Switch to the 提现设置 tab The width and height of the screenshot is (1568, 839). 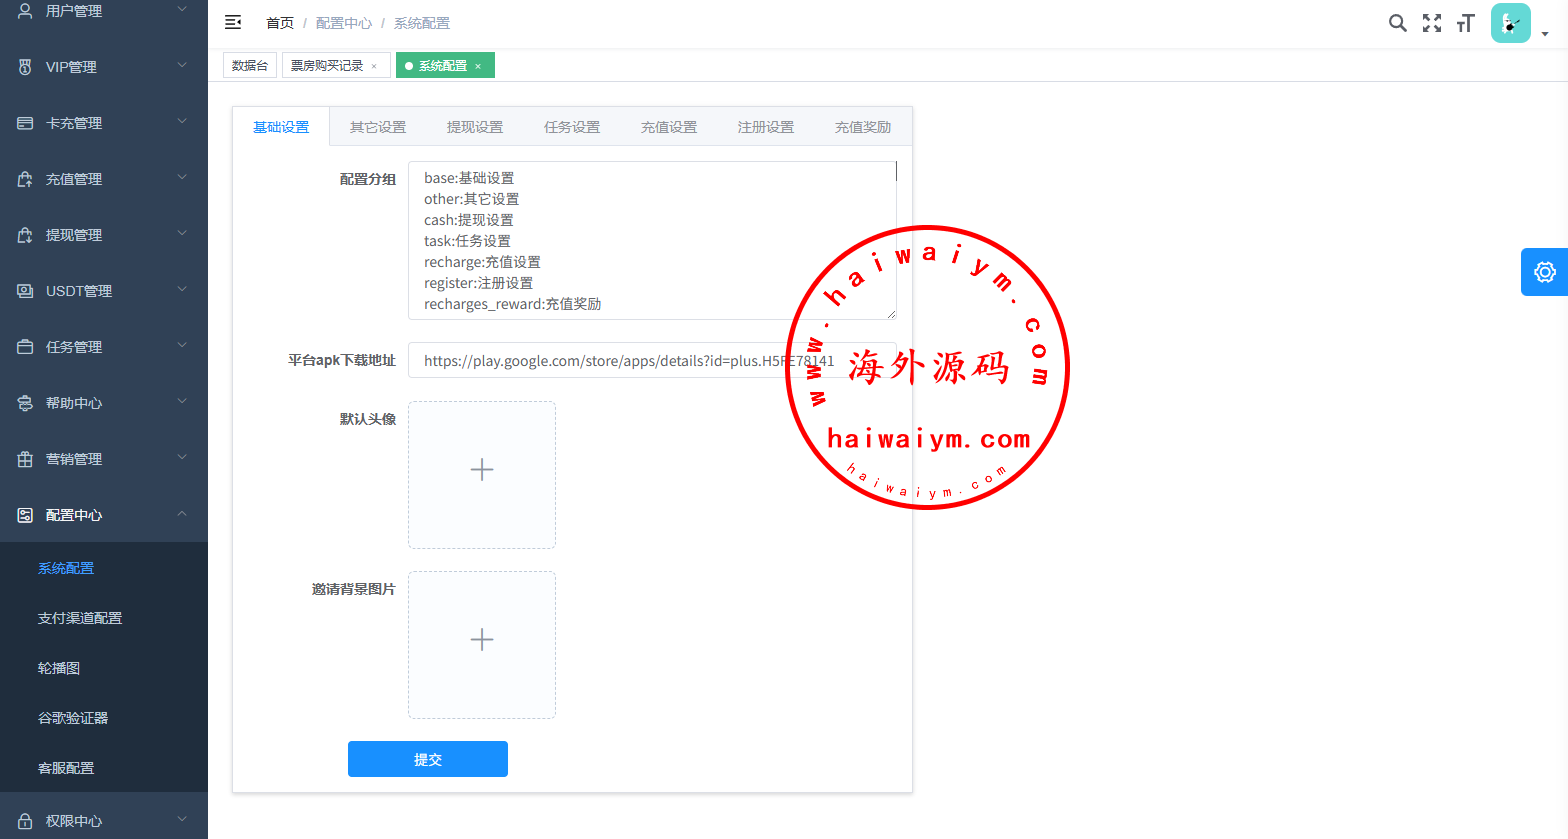click(x=475, y=127)
